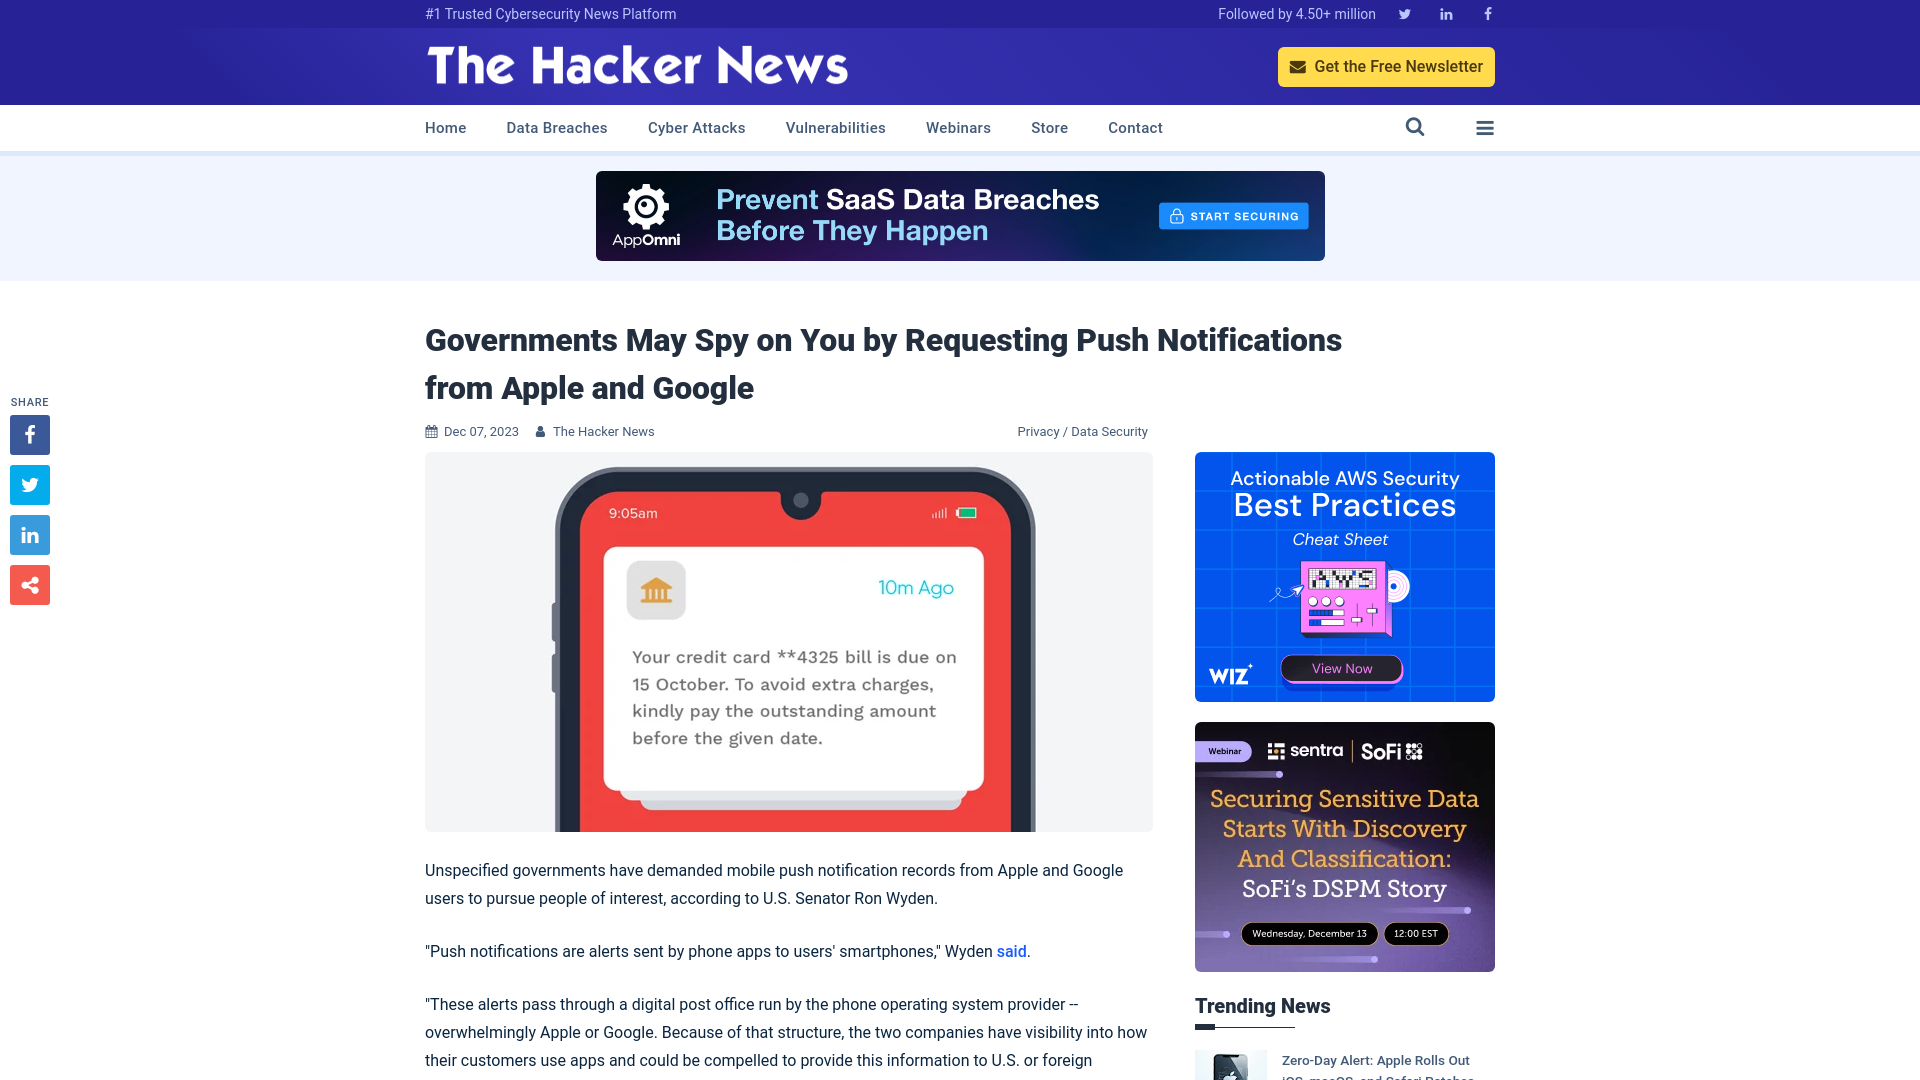Navigate to the Cyber Attacks tab

(x=696, y=128)
